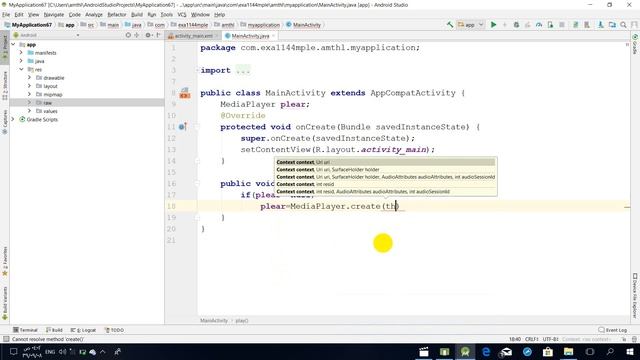This screenshot has height=360, width=640.
Task: Expand the layout folder
Action: pos(29,86)
